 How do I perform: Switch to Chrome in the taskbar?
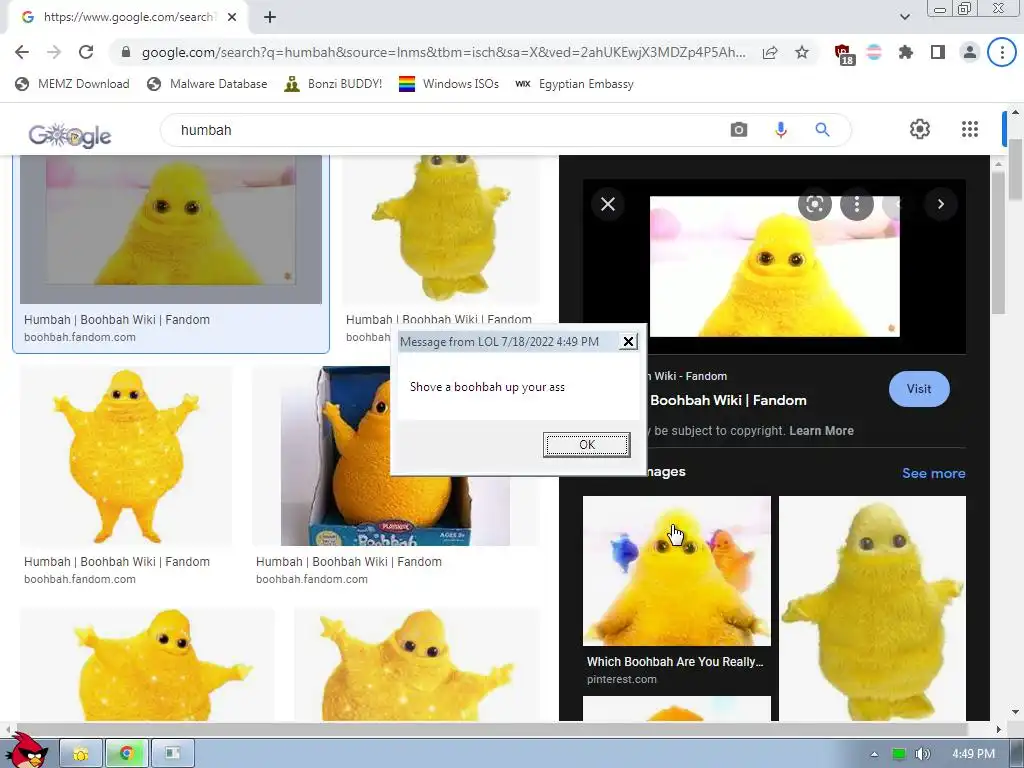click(127, 754)
